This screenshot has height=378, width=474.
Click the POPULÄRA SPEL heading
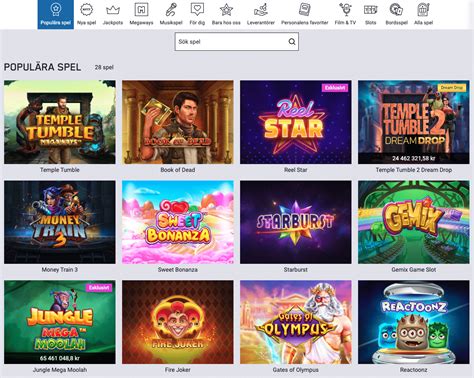tap(42, 67)
